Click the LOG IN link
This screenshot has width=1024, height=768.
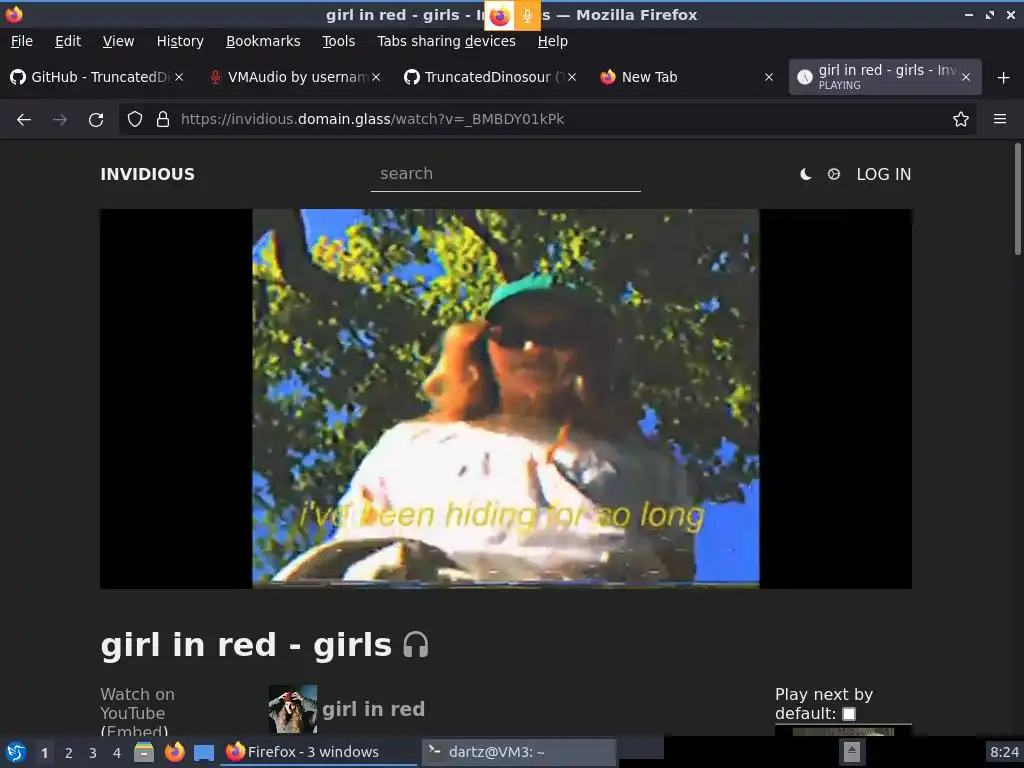coord(884,174)
